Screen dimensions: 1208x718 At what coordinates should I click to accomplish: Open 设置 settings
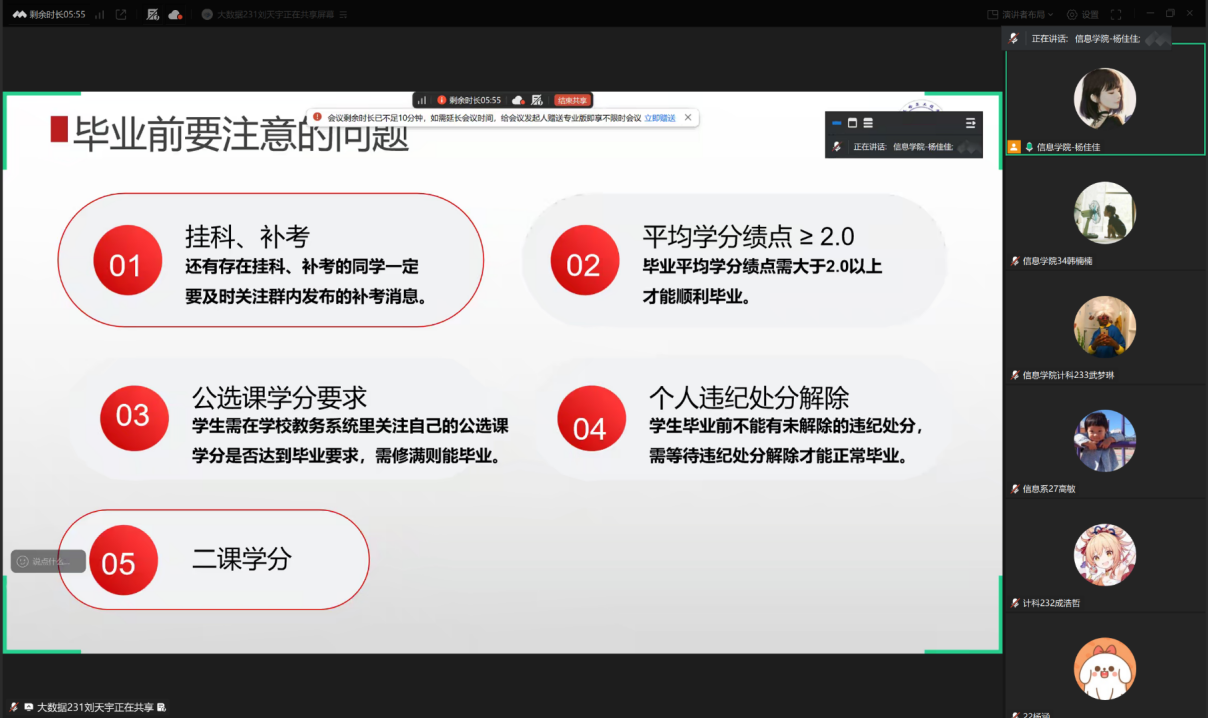[x=1082, y=15]
